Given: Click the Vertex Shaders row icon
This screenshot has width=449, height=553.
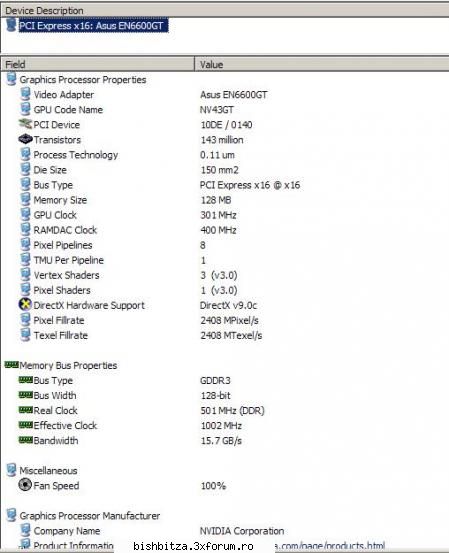Looking at the screenshot, I should tap(25, 275).
